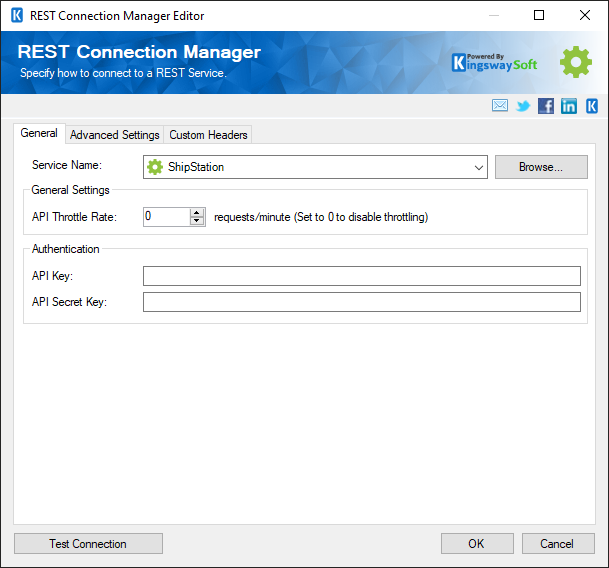
Task: Decrease API Throttle Rate with down arrow
Action: pos(197,221)
